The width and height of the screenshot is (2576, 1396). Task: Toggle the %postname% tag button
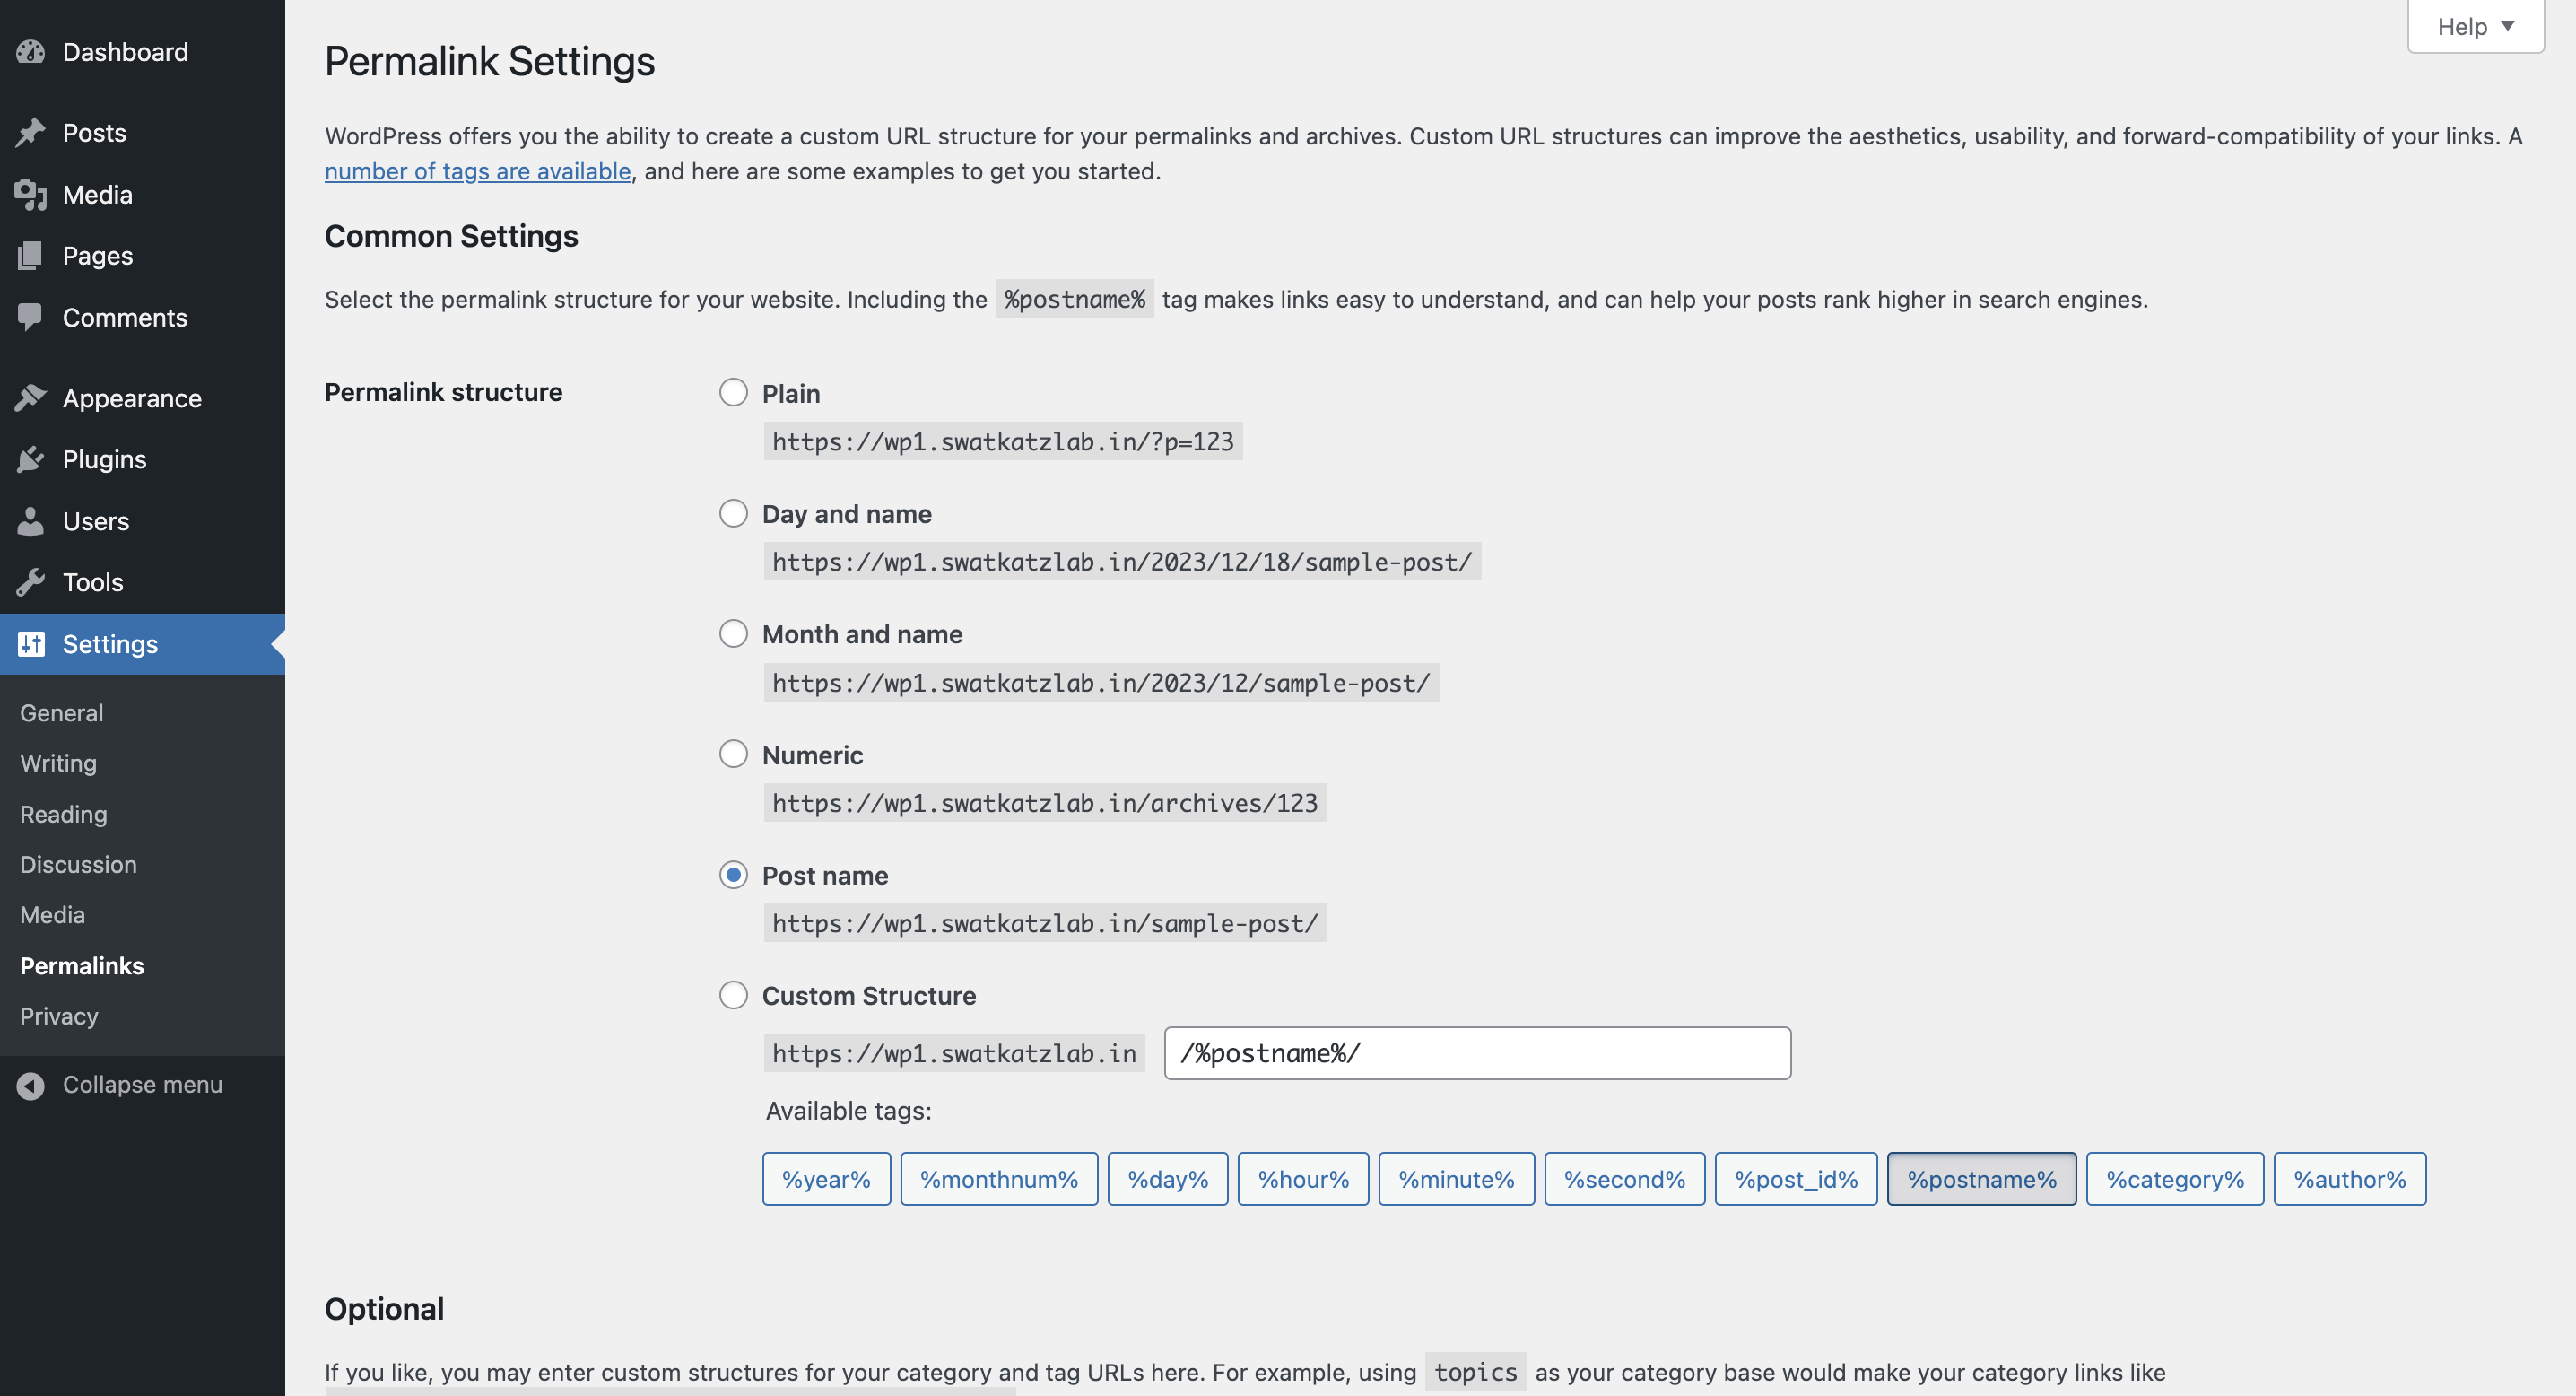click(1981, 1179)
